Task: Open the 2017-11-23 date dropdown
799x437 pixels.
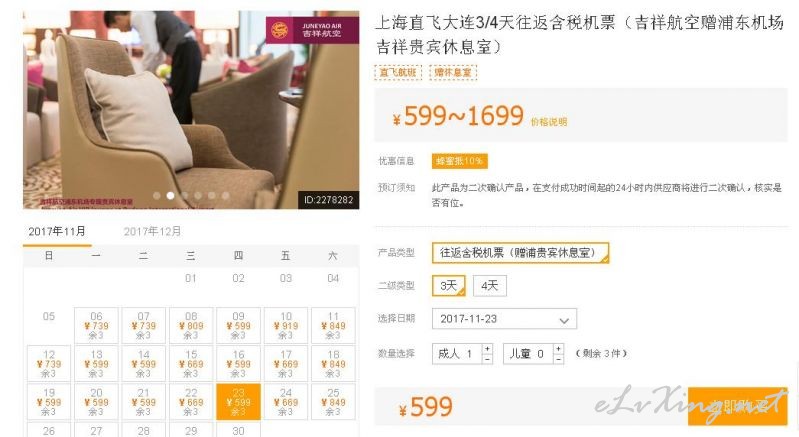Action: tap(504, 319)
